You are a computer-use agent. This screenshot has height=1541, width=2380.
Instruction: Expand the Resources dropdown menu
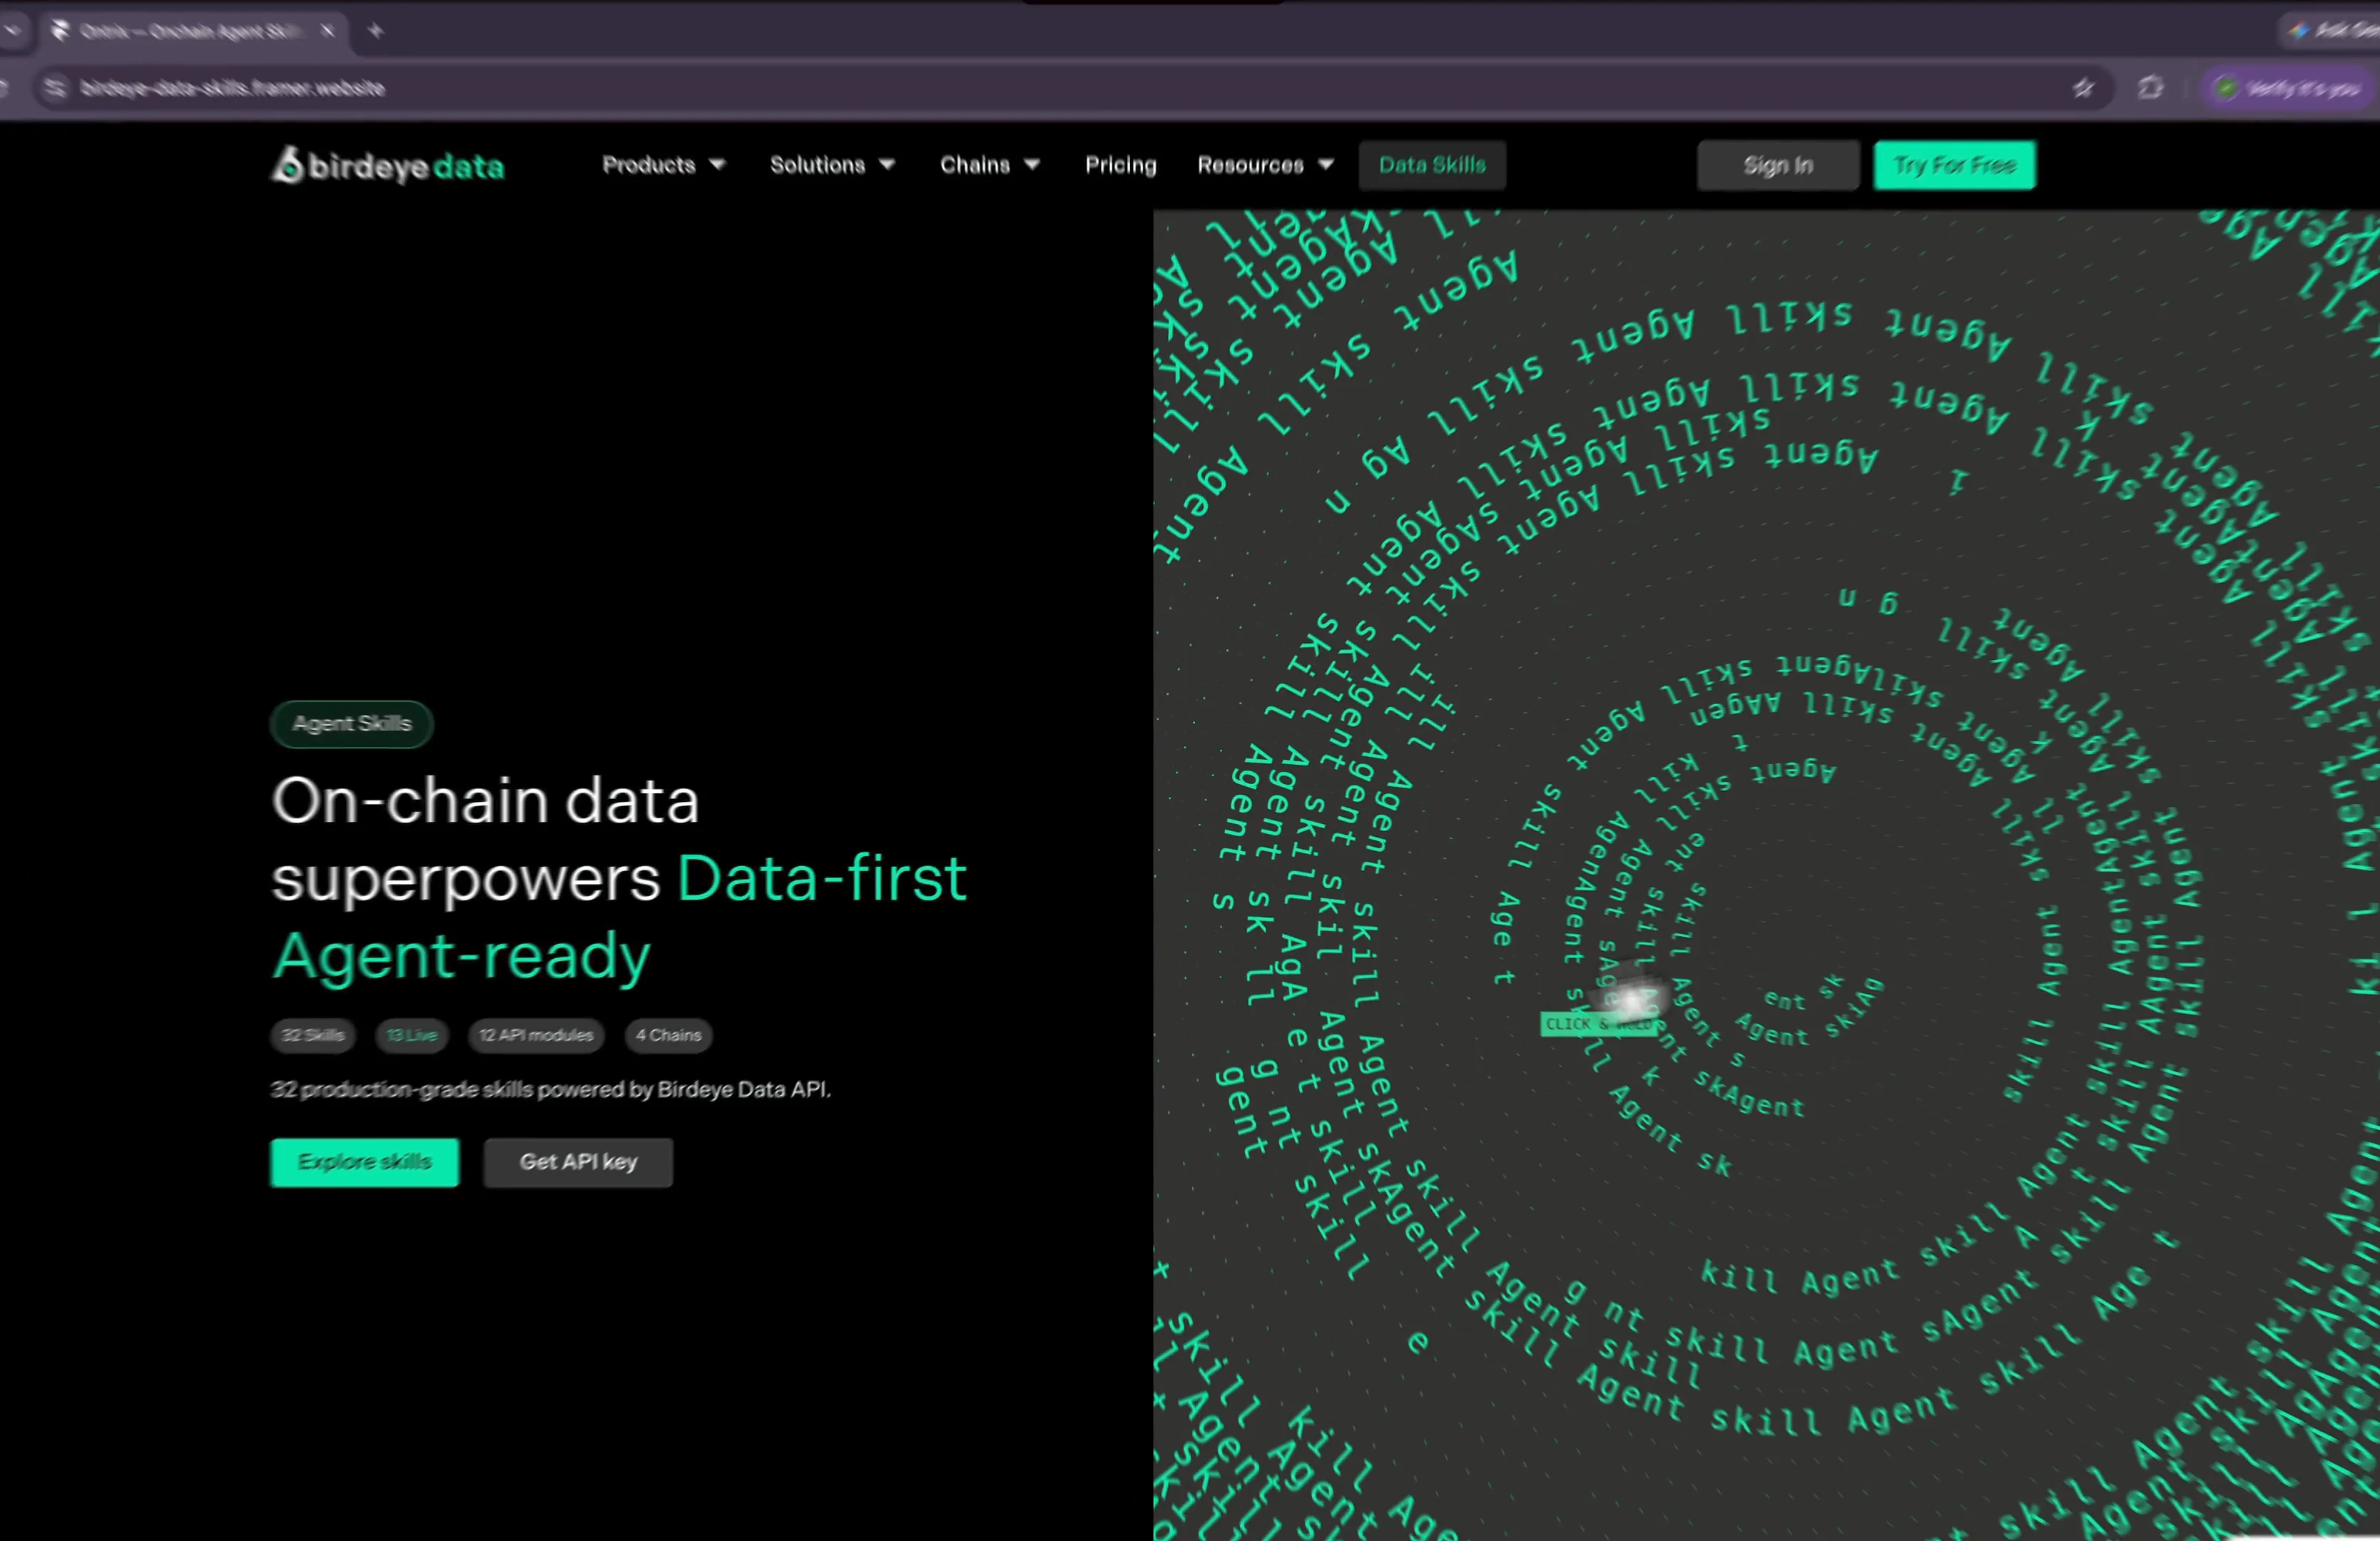click(1265, 165)
